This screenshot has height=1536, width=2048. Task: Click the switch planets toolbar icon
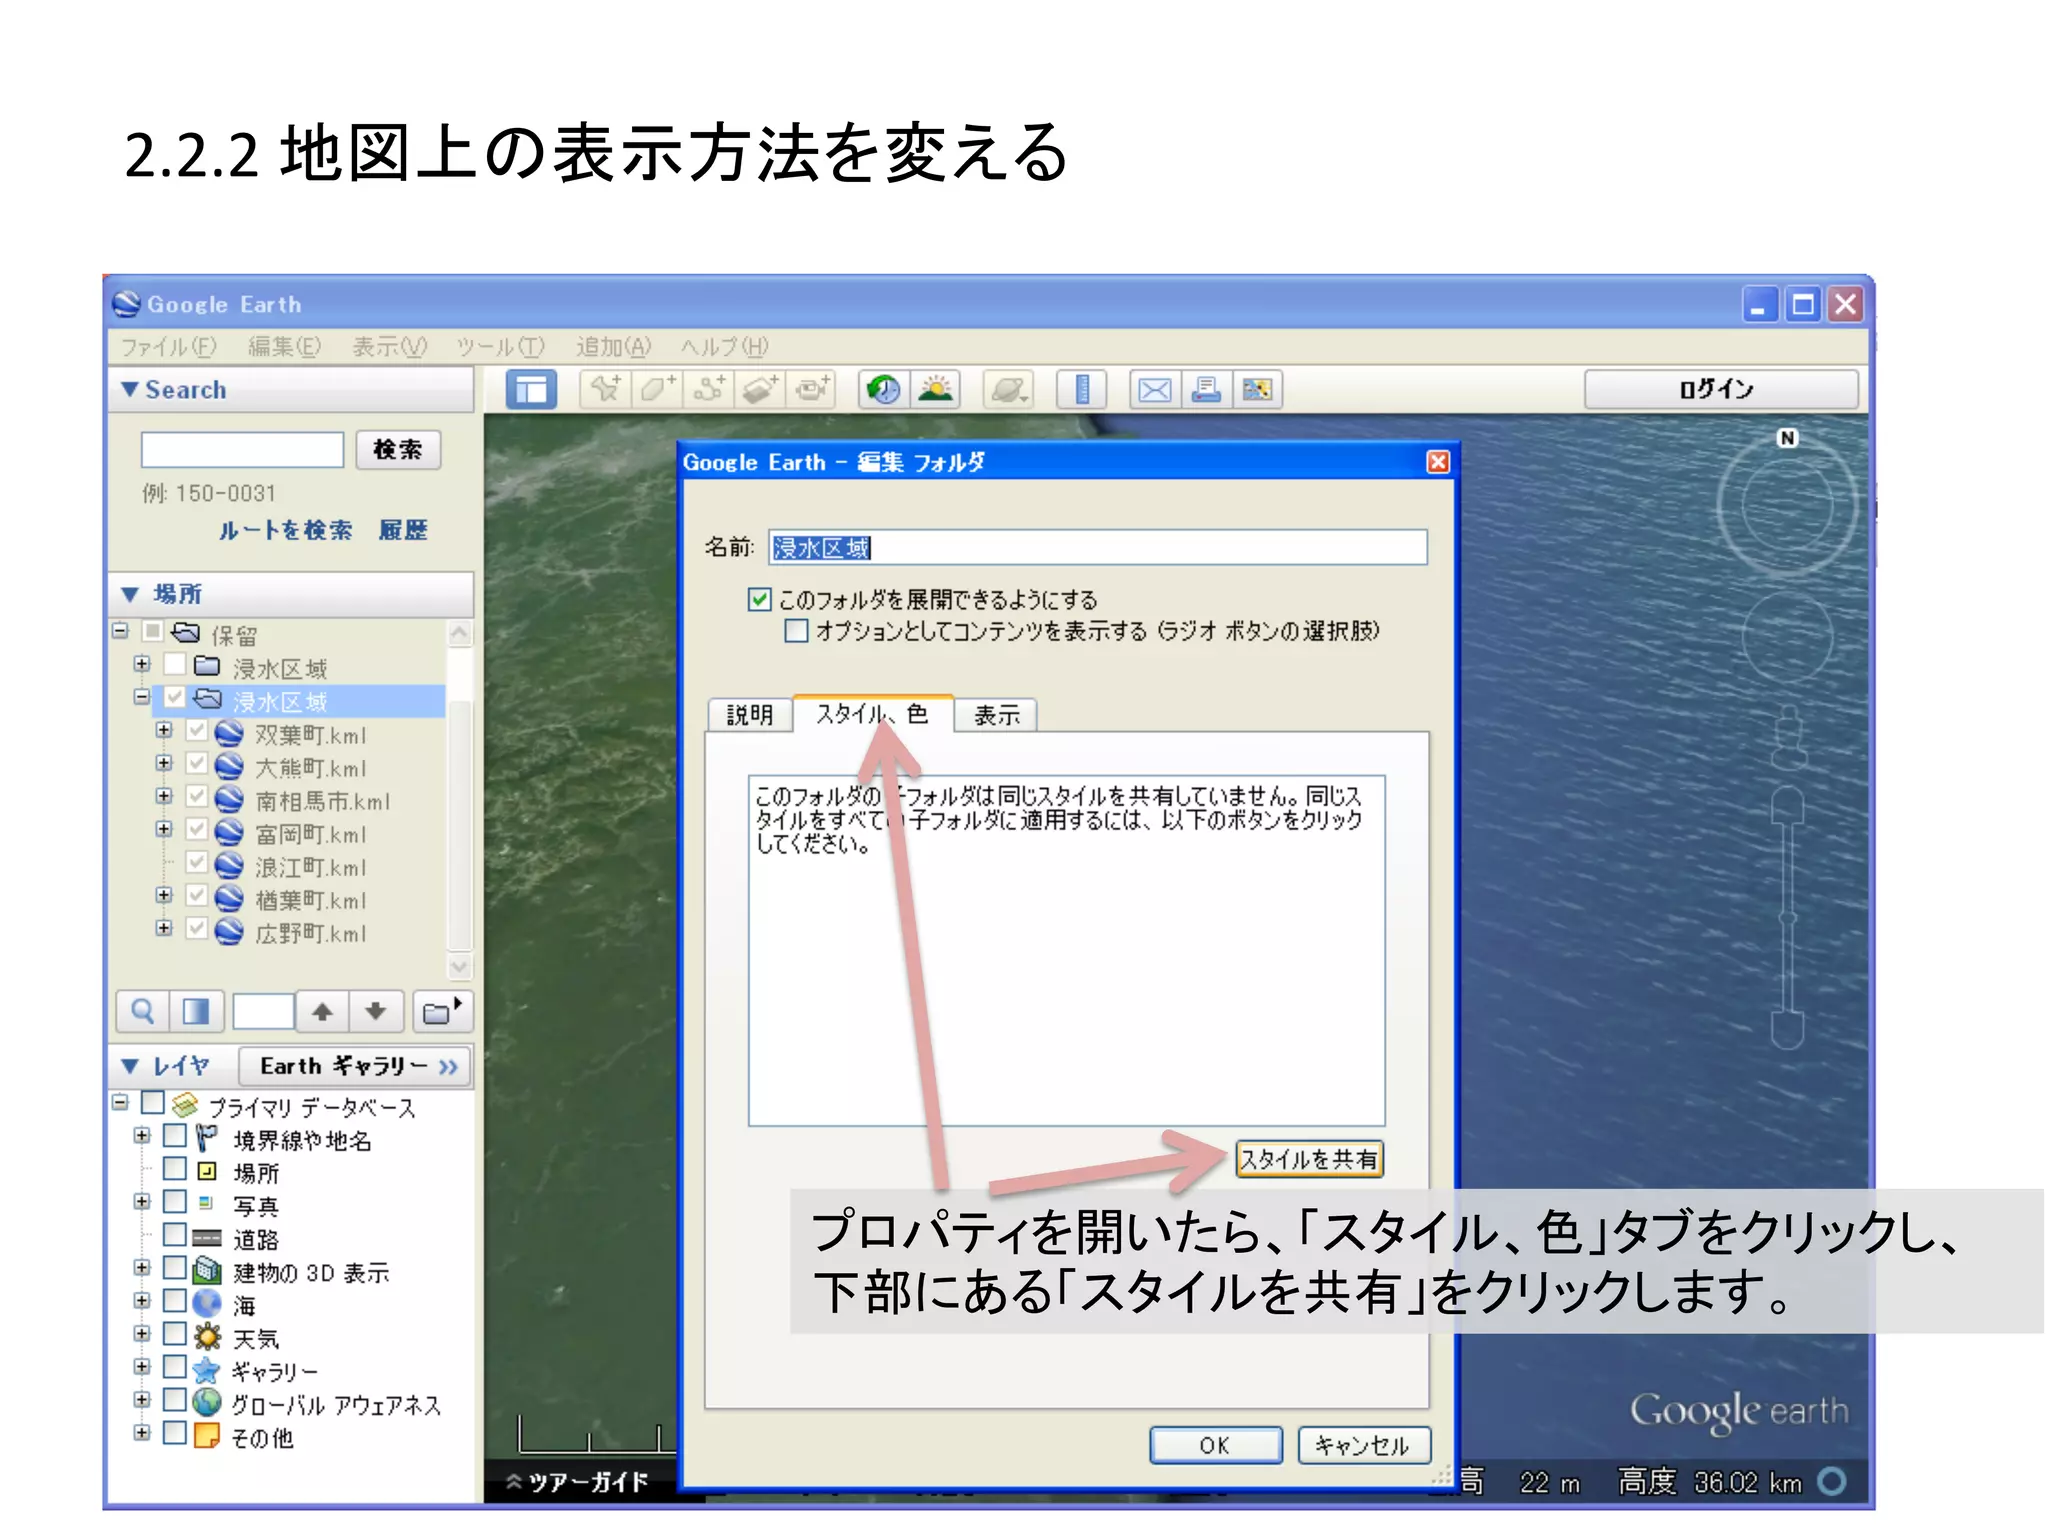tap(1008, 389)
